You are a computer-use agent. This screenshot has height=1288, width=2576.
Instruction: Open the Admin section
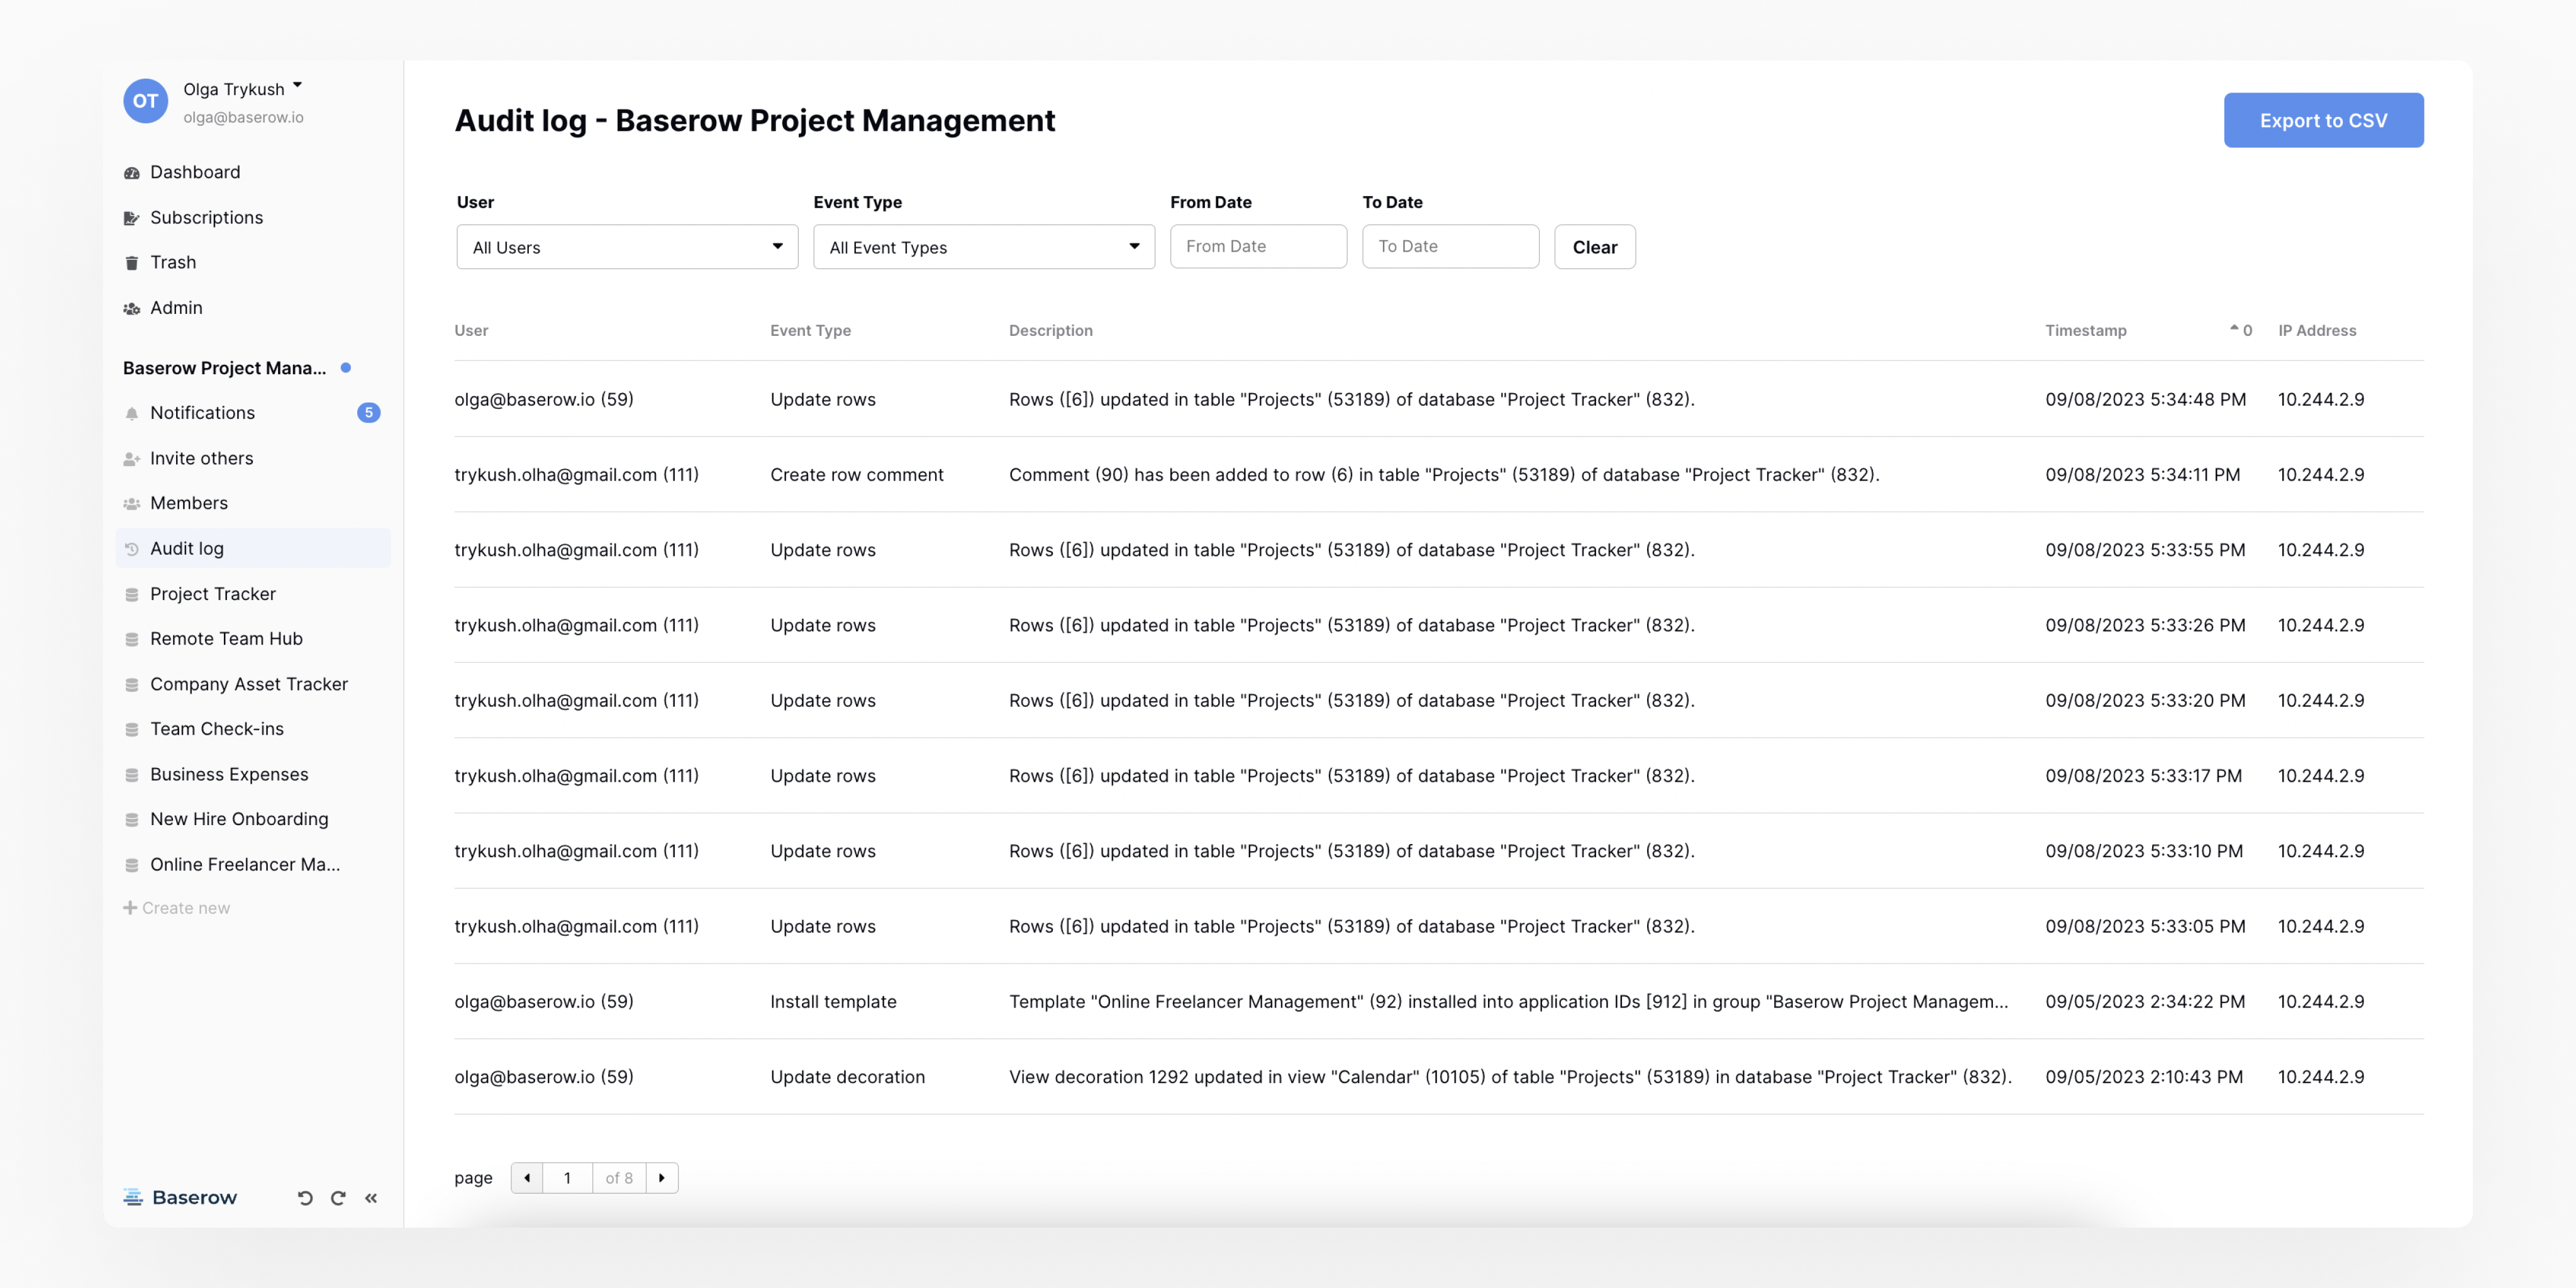176,308
